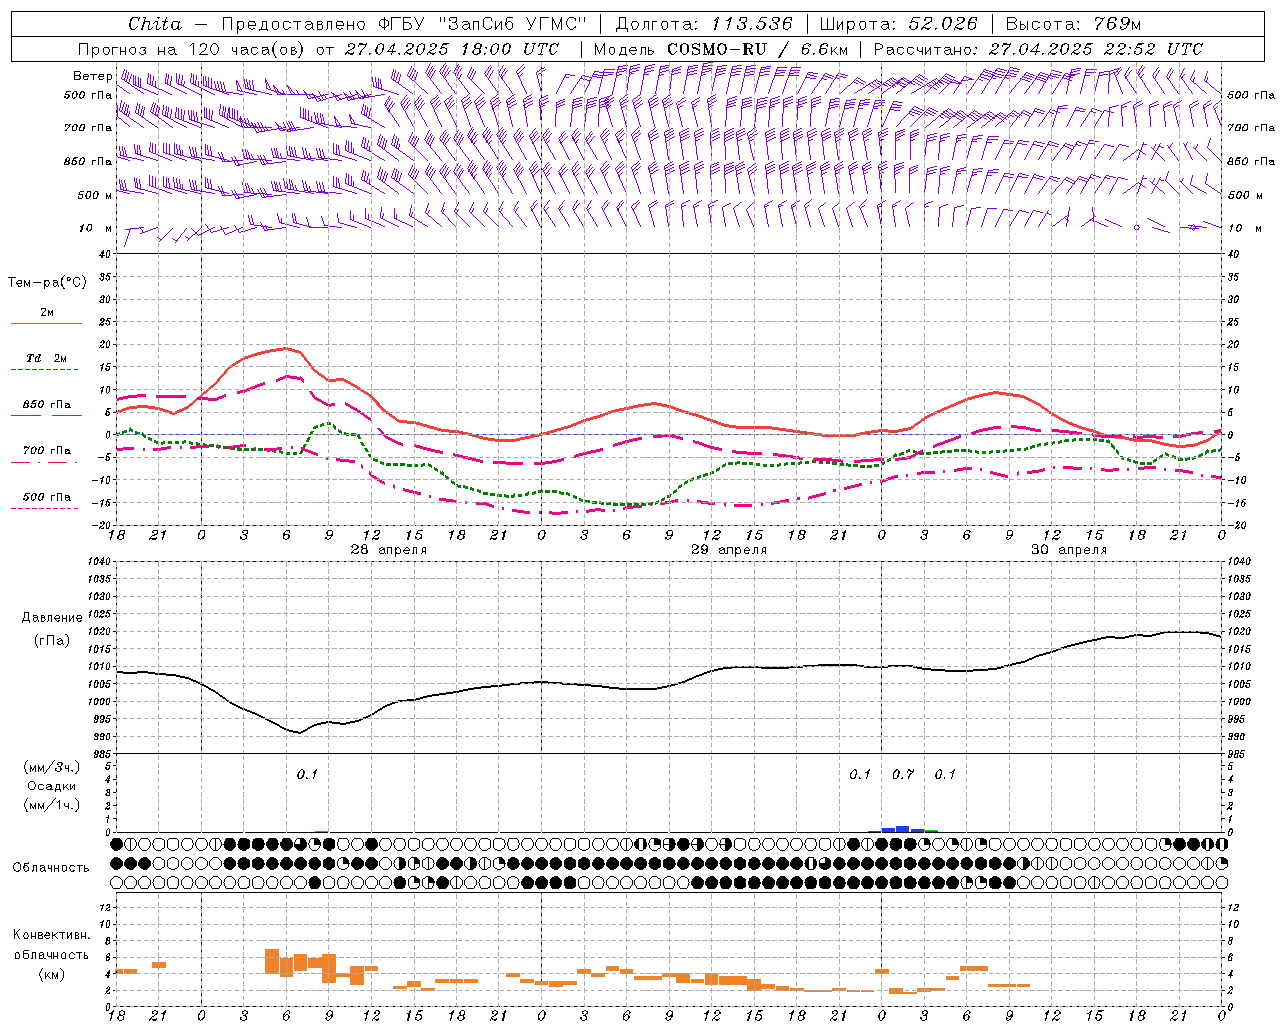
Task: Select the elevation text "Высота: 769м"
Action: pos(1073,24)
